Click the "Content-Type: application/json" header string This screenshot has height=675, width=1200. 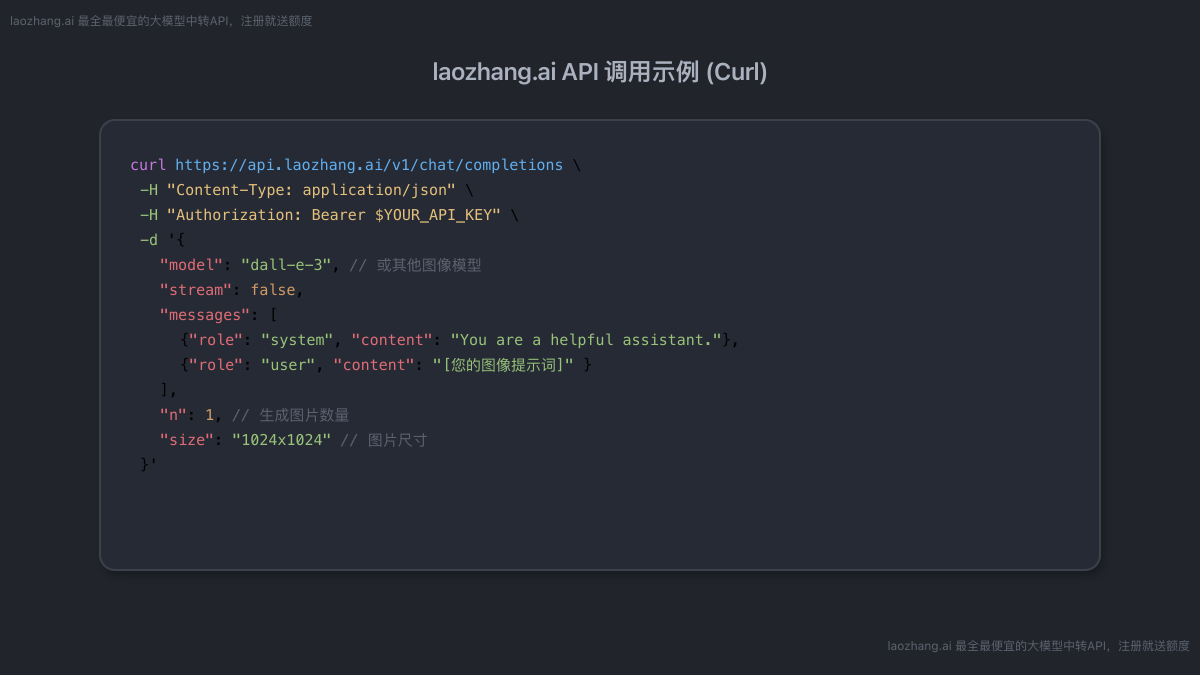coord(311,190)
